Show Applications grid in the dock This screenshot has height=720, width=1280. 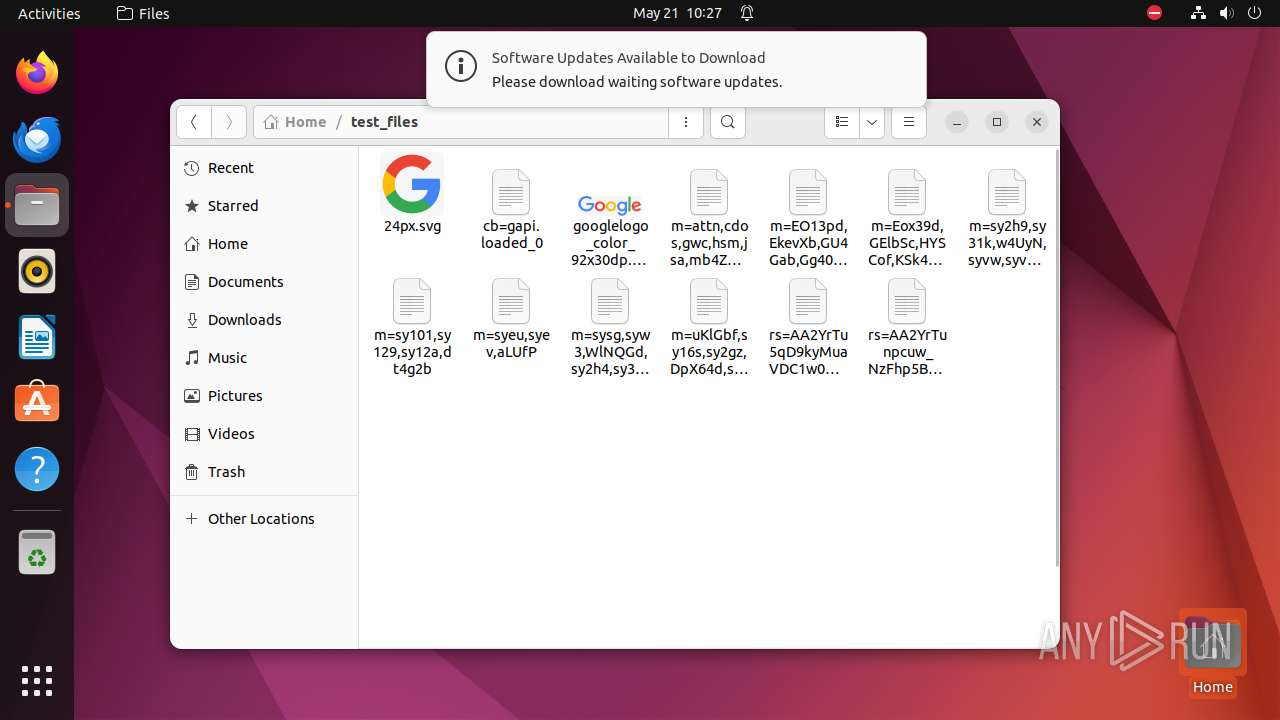click(x=37, y=680)
